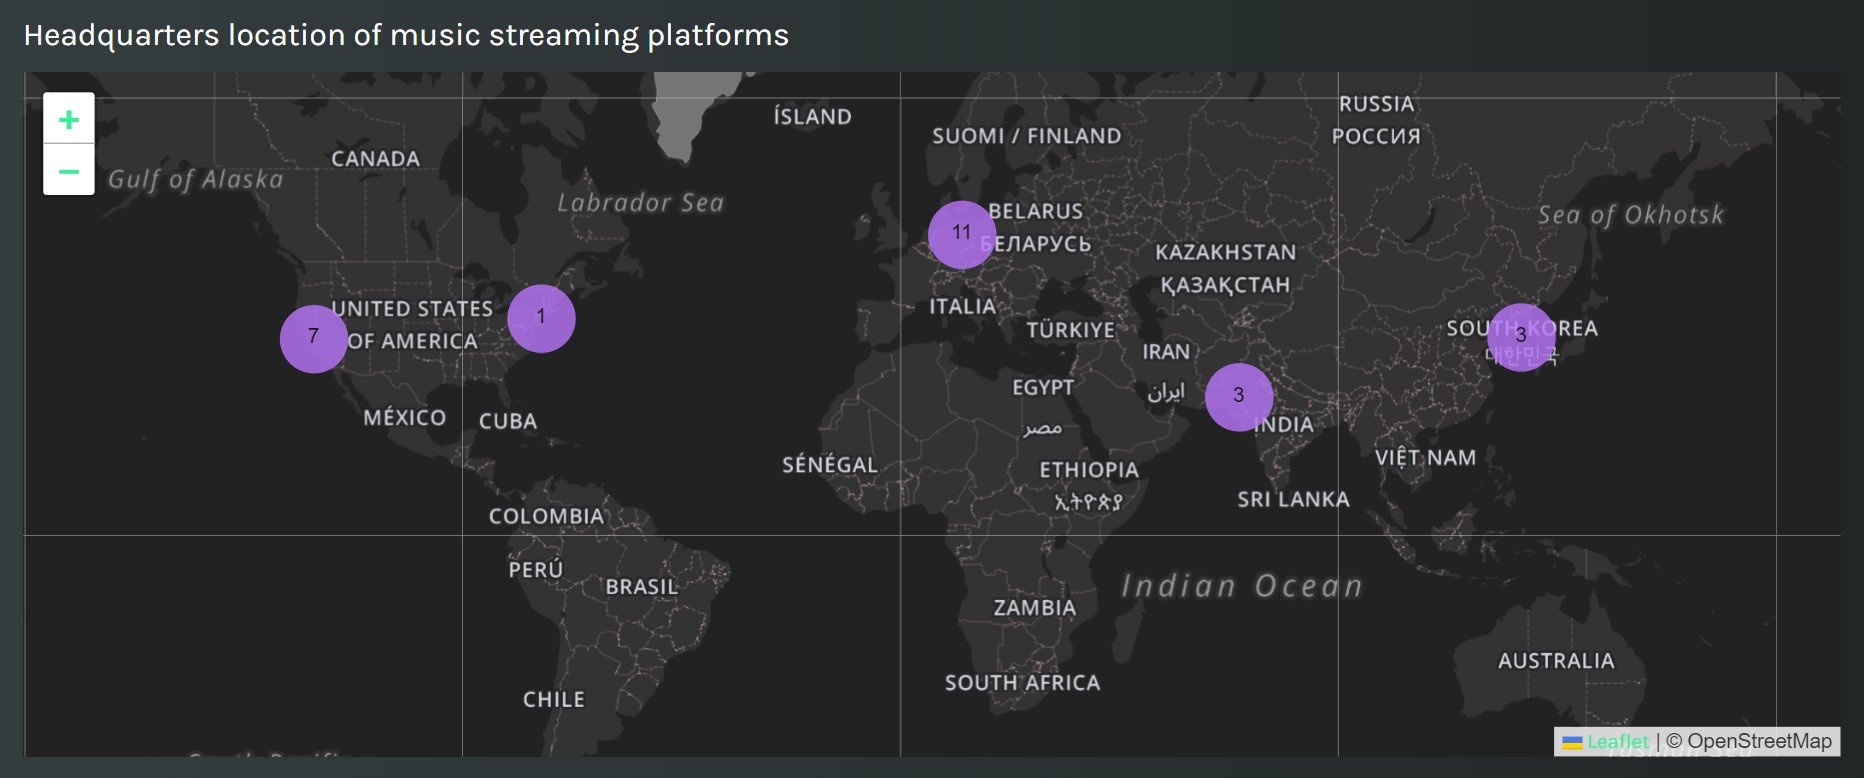The height and width of the screenshot is (778, 1864).
Task: Open the cluster of 3 over South Korea
Action: coord(1521,337)
